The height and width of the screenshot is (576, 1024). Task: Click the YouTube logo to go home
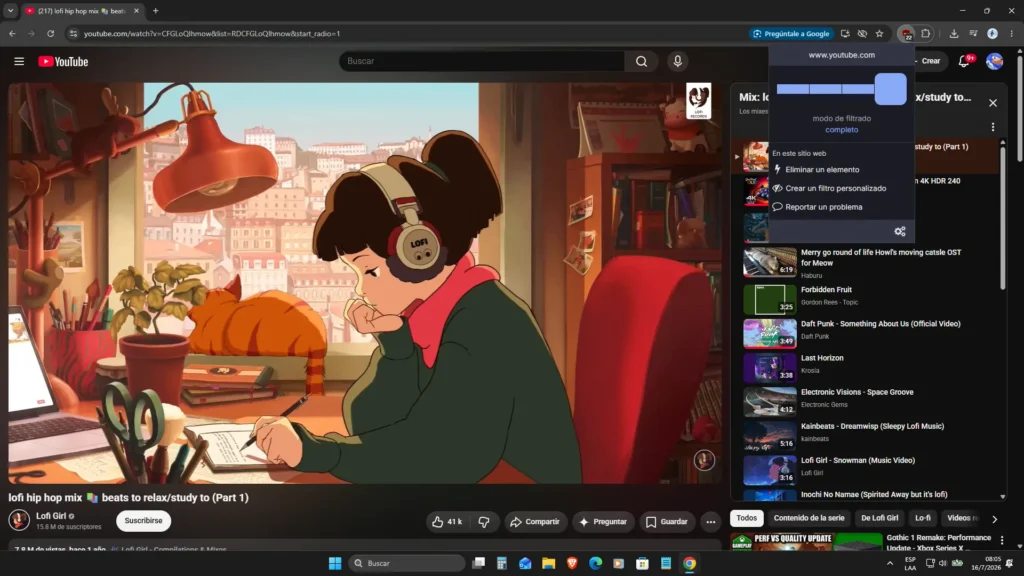63,61
